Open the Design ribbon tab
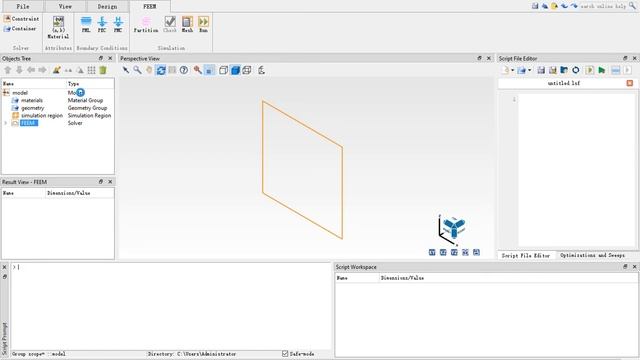 tap(107, 7)
